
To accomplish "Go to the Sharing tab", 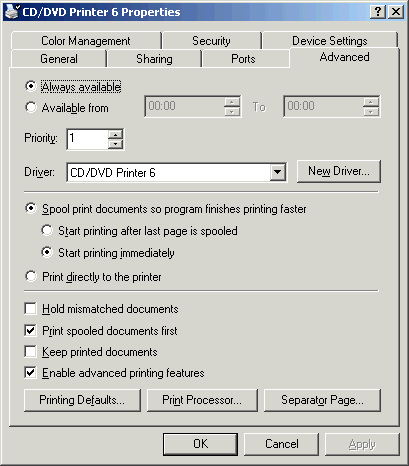I will tap(154, 59).
